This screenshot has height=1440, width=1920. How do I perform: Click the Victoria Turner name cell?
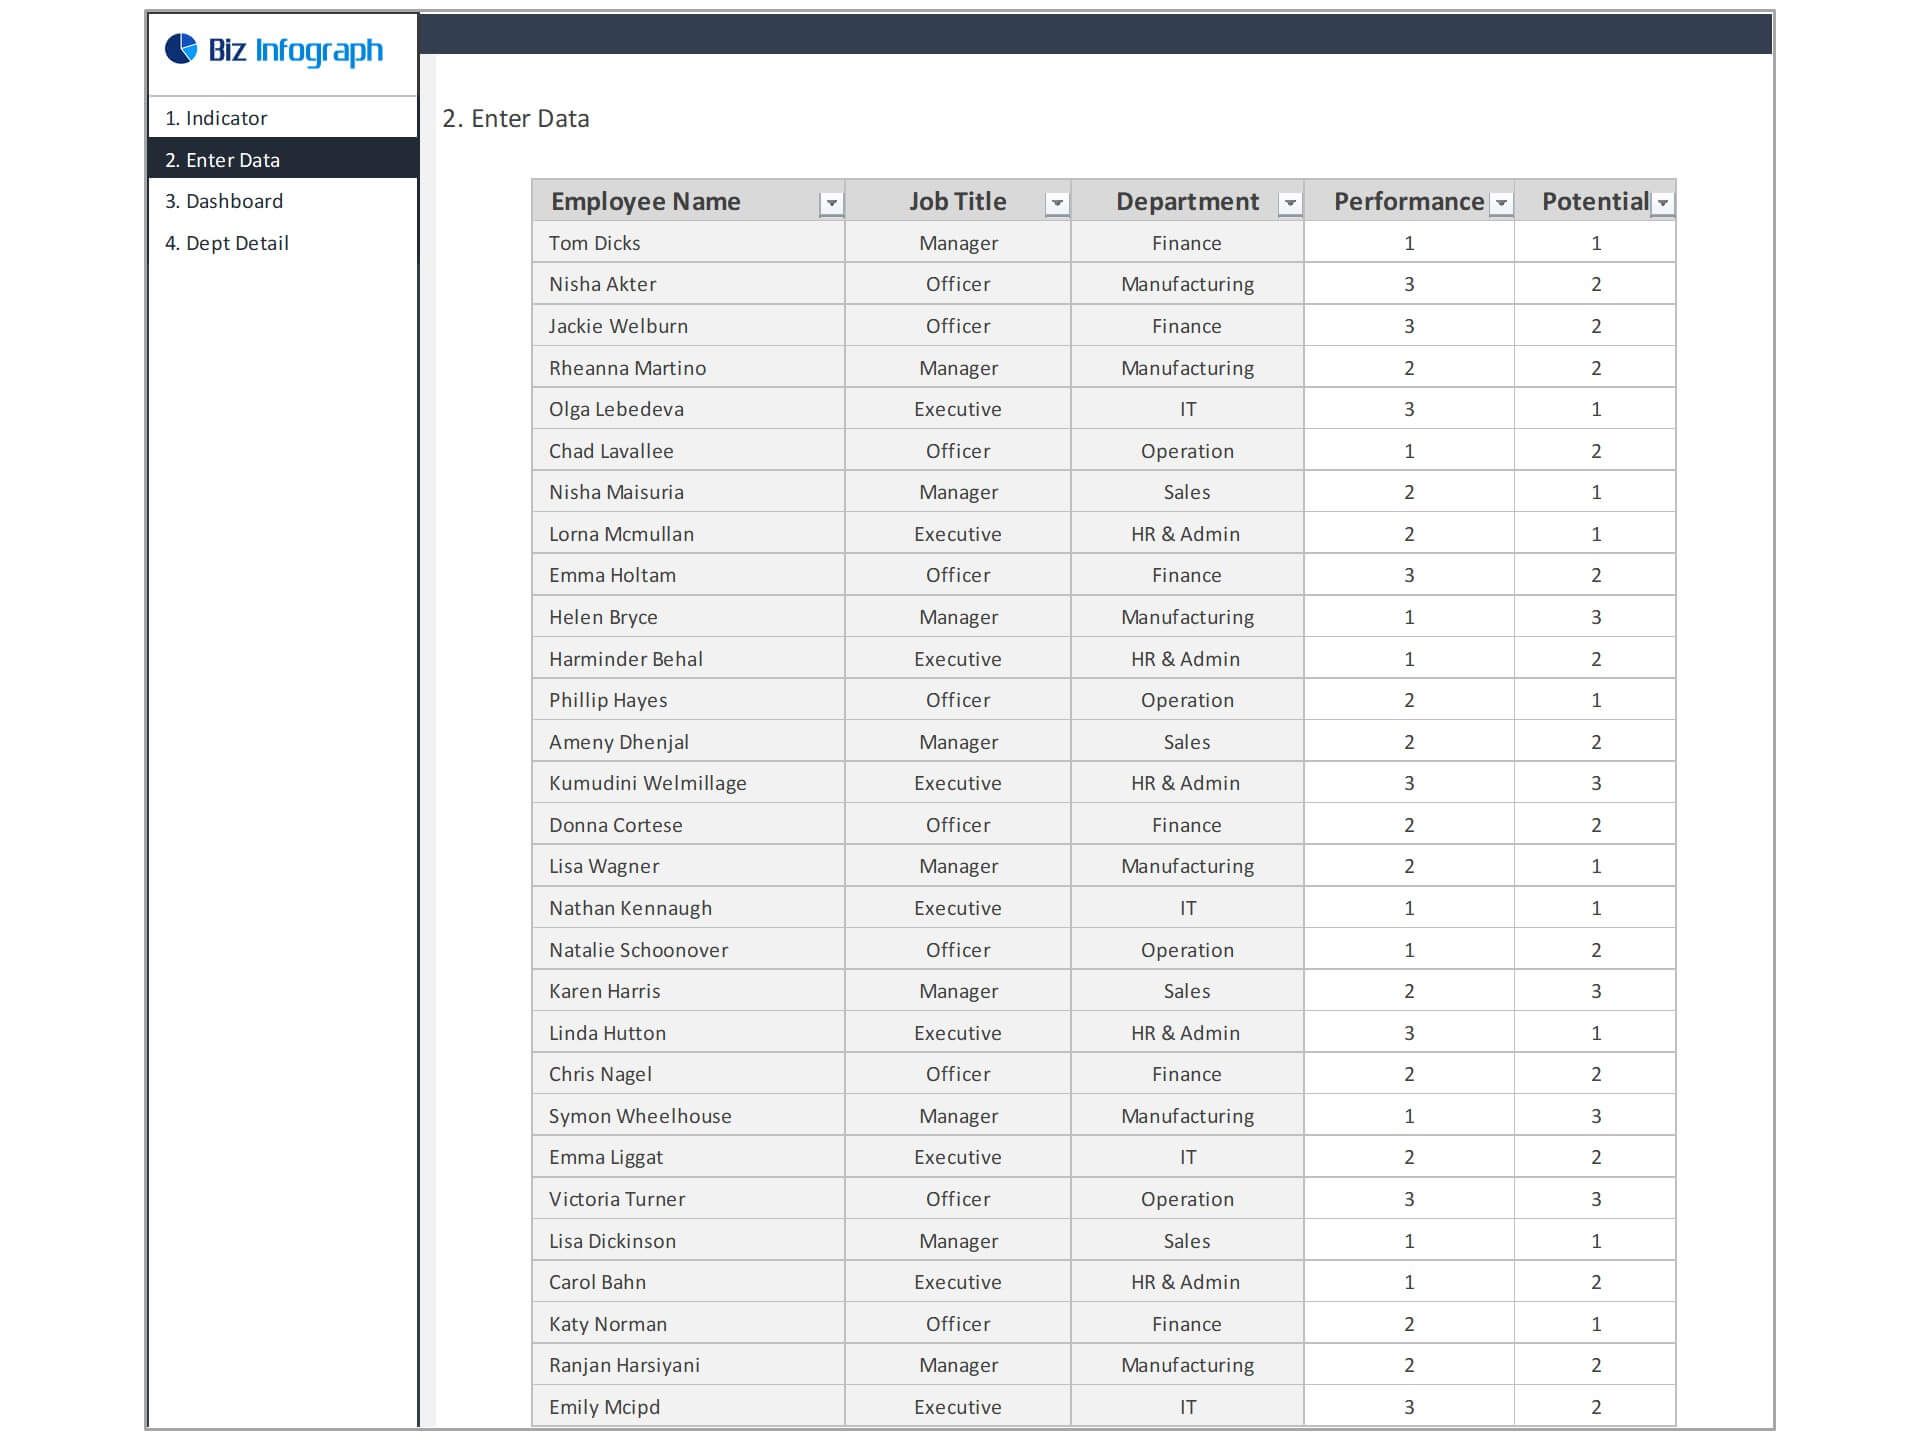[x=617, y=1199]
